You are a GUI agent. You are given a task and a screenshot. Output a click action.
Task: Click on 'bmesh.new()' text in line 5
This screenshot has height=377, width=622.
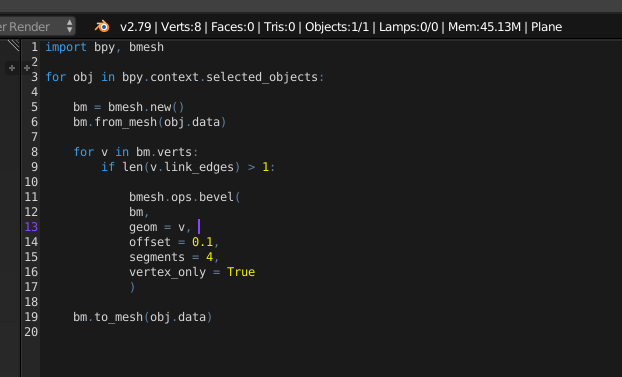[x=146, y=107]
